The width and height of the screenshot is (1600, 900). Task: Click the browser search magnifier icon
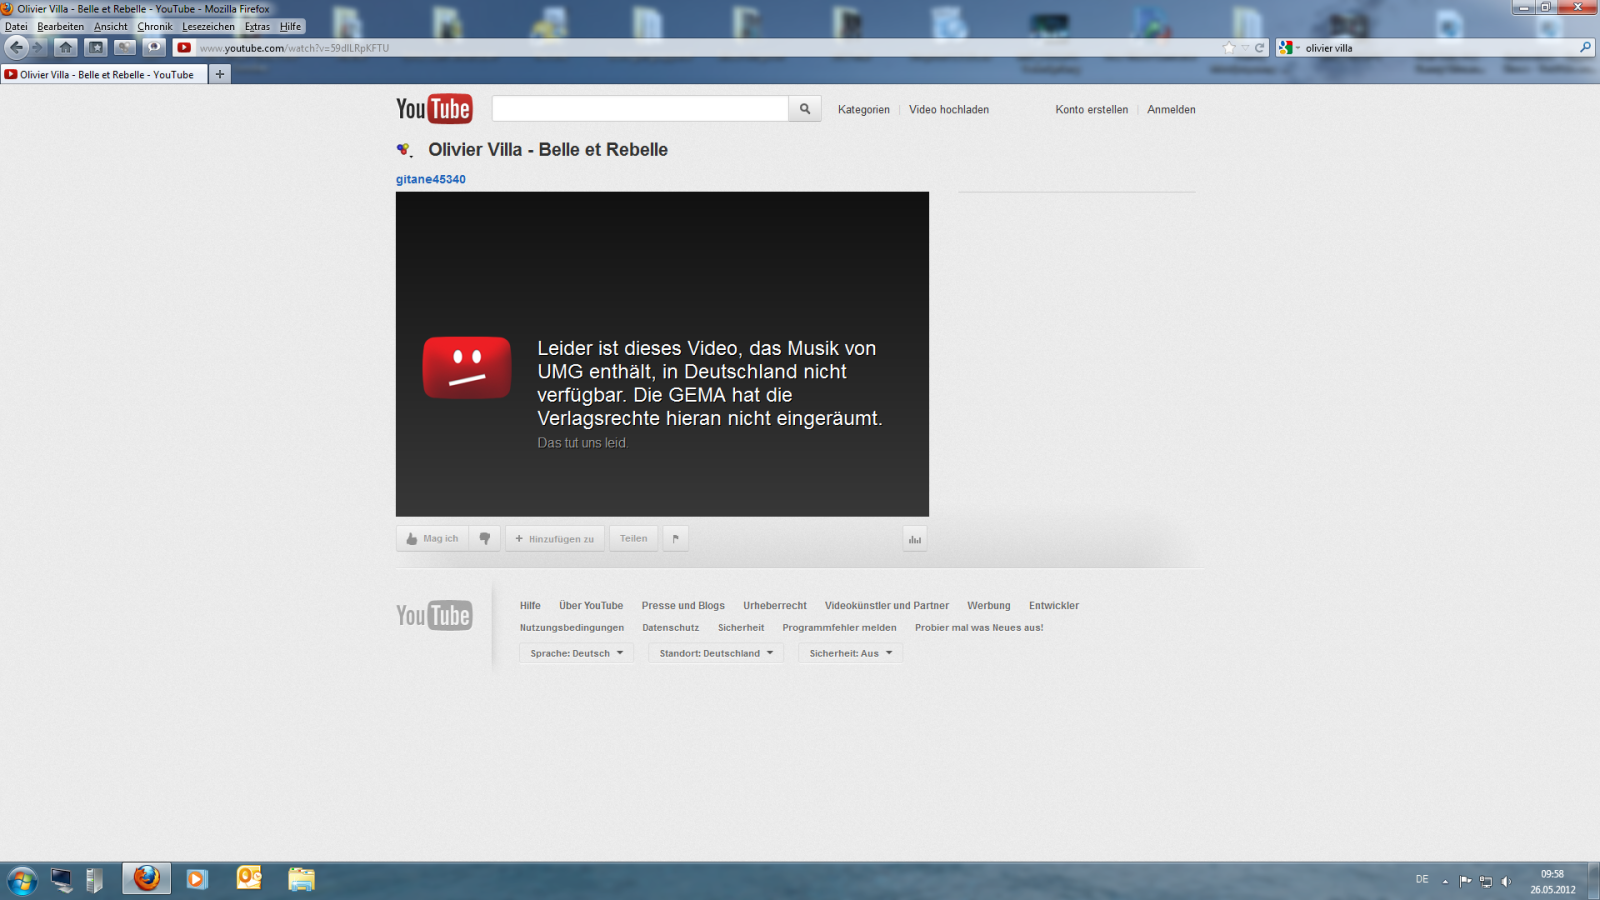click(1585, 47)
